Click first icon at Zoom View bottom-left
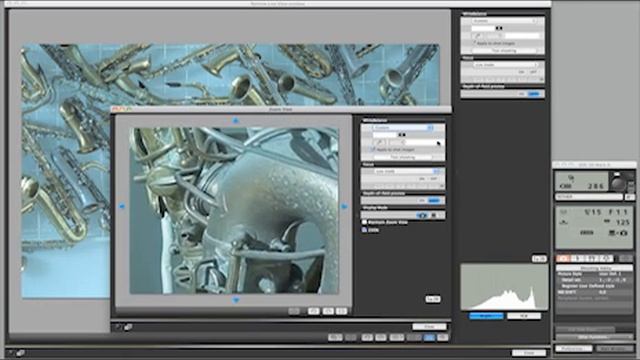The height and width of the screenshot is (360, 640). pyautogui.click(x=118, y=327)
